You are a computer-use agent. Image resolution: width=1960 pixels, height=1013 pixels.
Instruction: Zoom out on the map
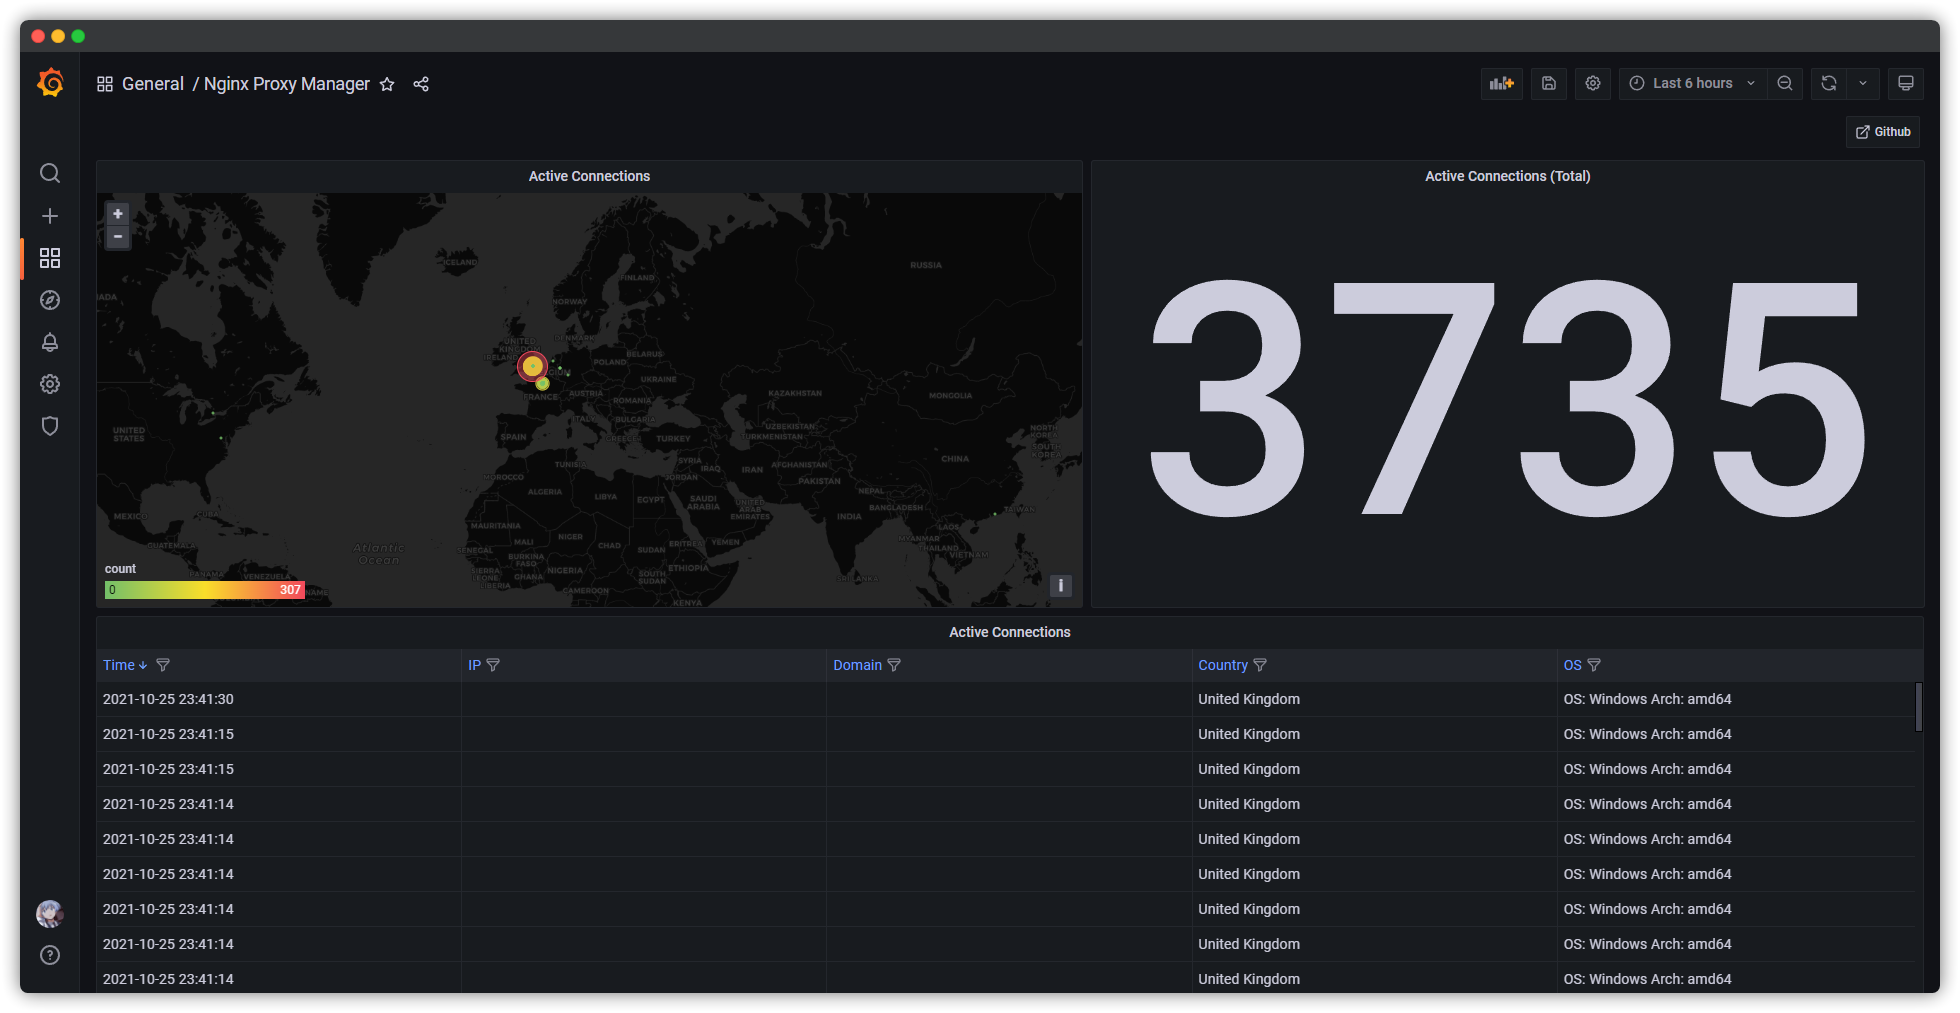pos(118,237)
